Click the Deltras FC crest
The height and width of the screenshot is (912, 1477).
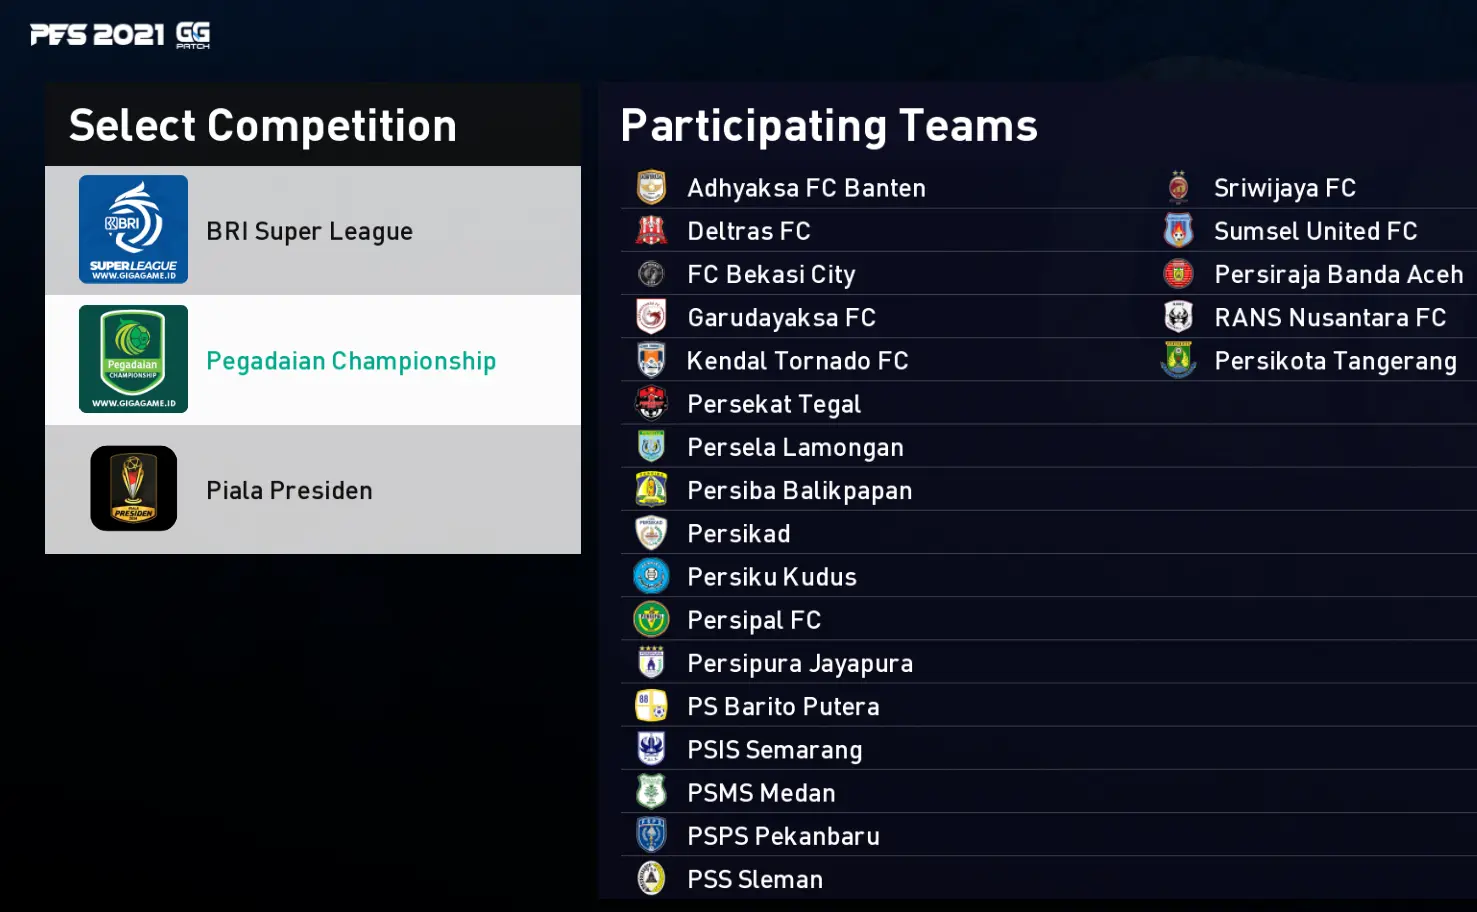[650, 230]
